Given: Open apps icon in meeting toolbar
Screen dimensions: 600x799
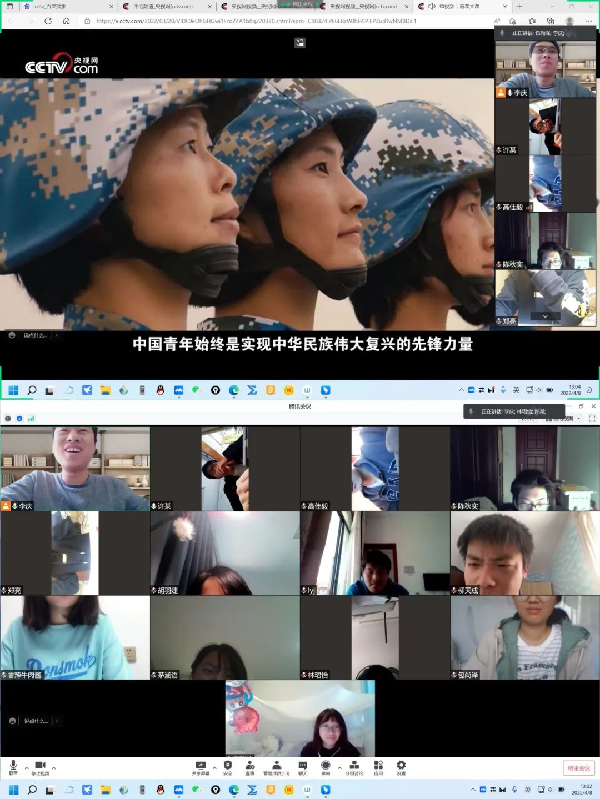Looking at the screenshot, I should 378,767.
